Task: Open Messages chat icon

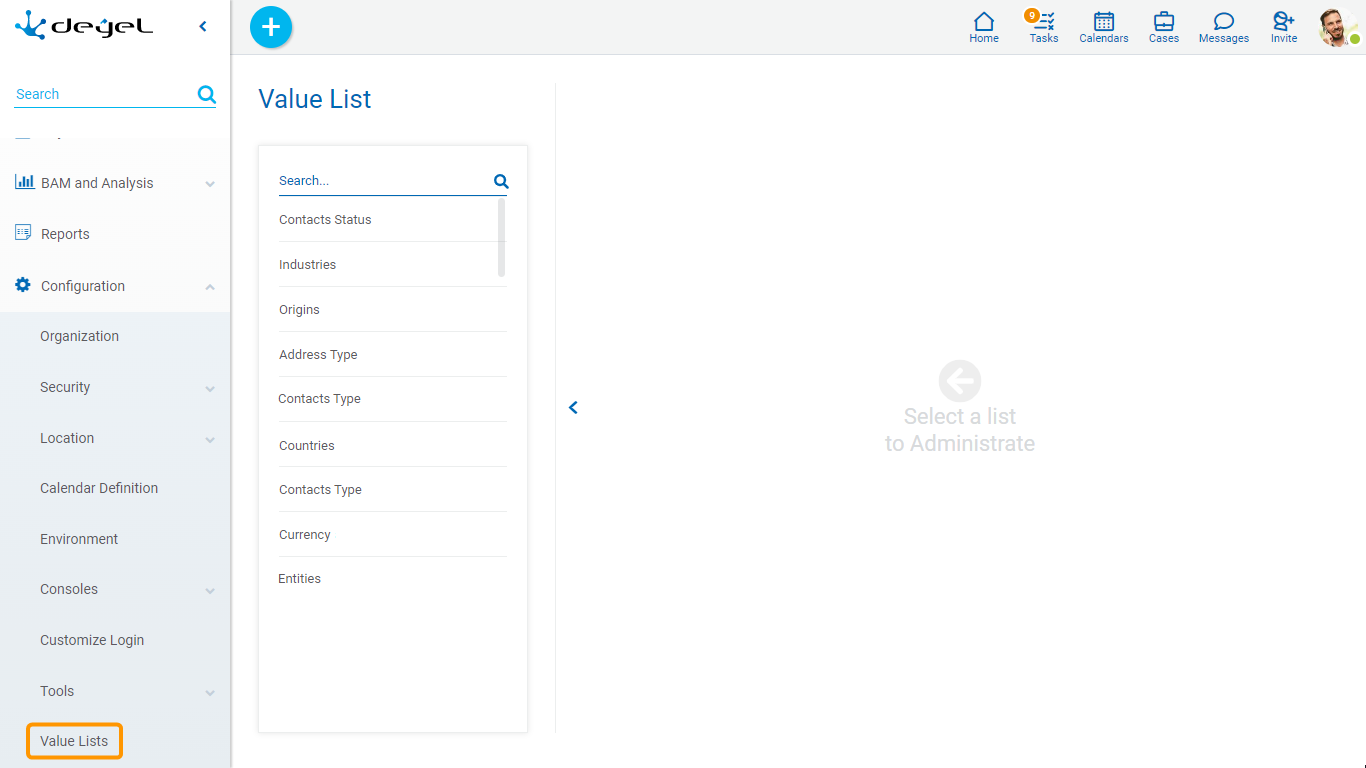Action: tap(1224, 27)
